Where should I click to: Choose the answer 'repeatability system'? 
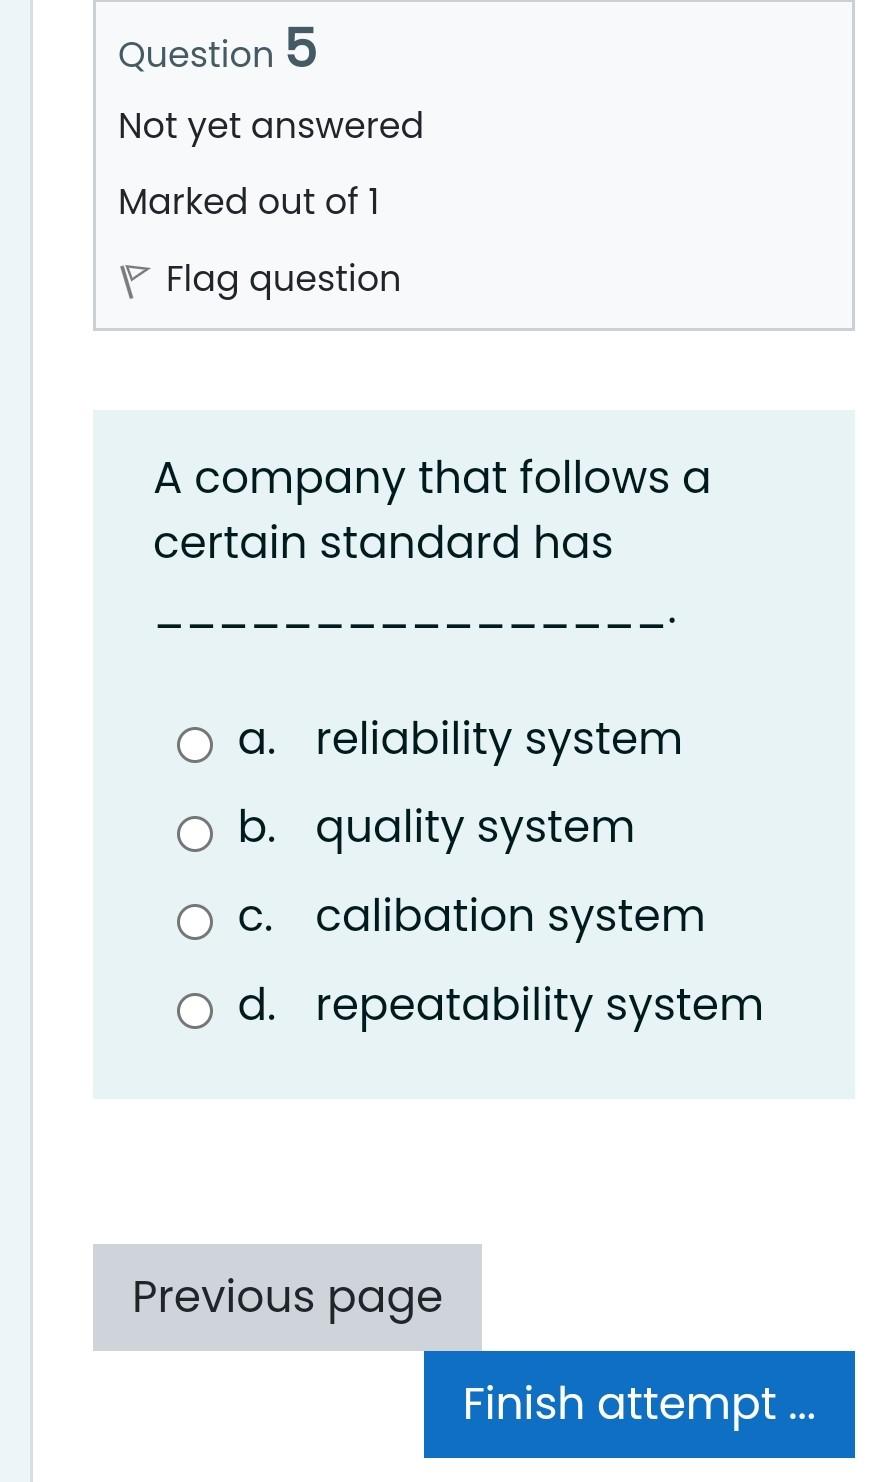[x=539, y=1005]
